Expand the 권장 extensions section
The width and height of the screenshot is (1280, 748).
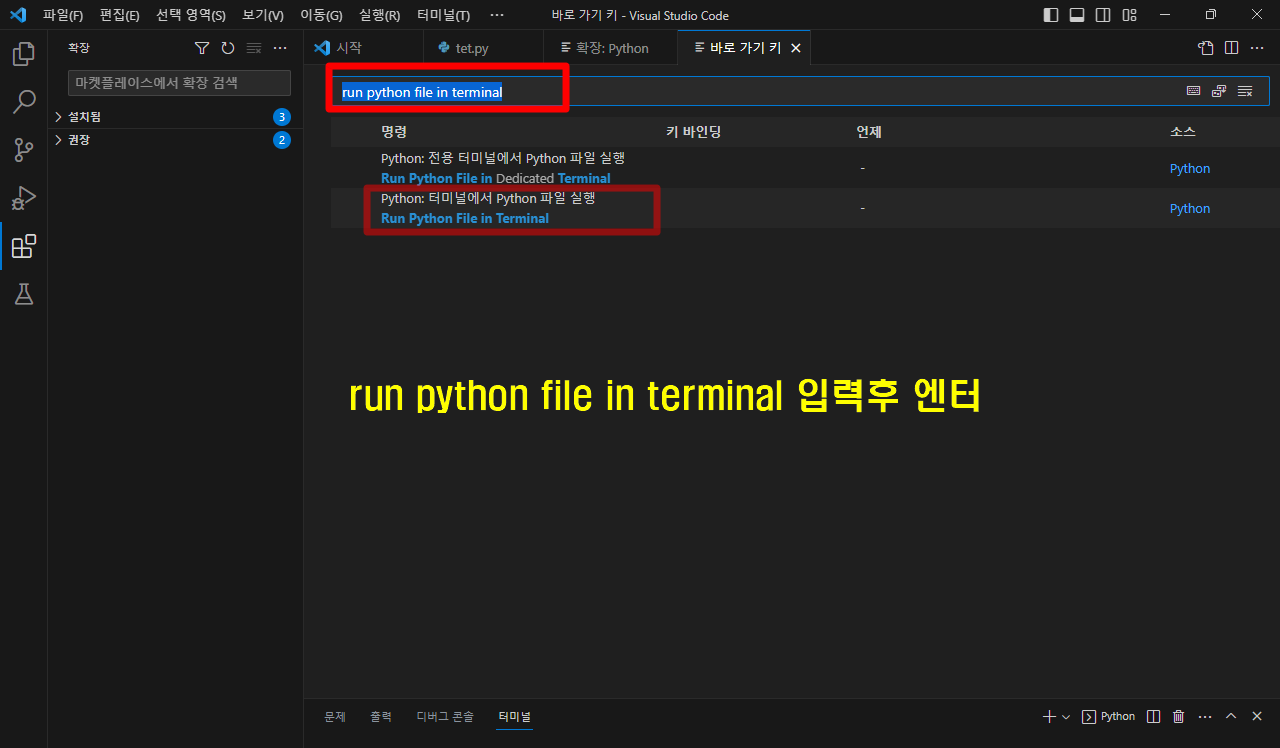tap(75, 140)
